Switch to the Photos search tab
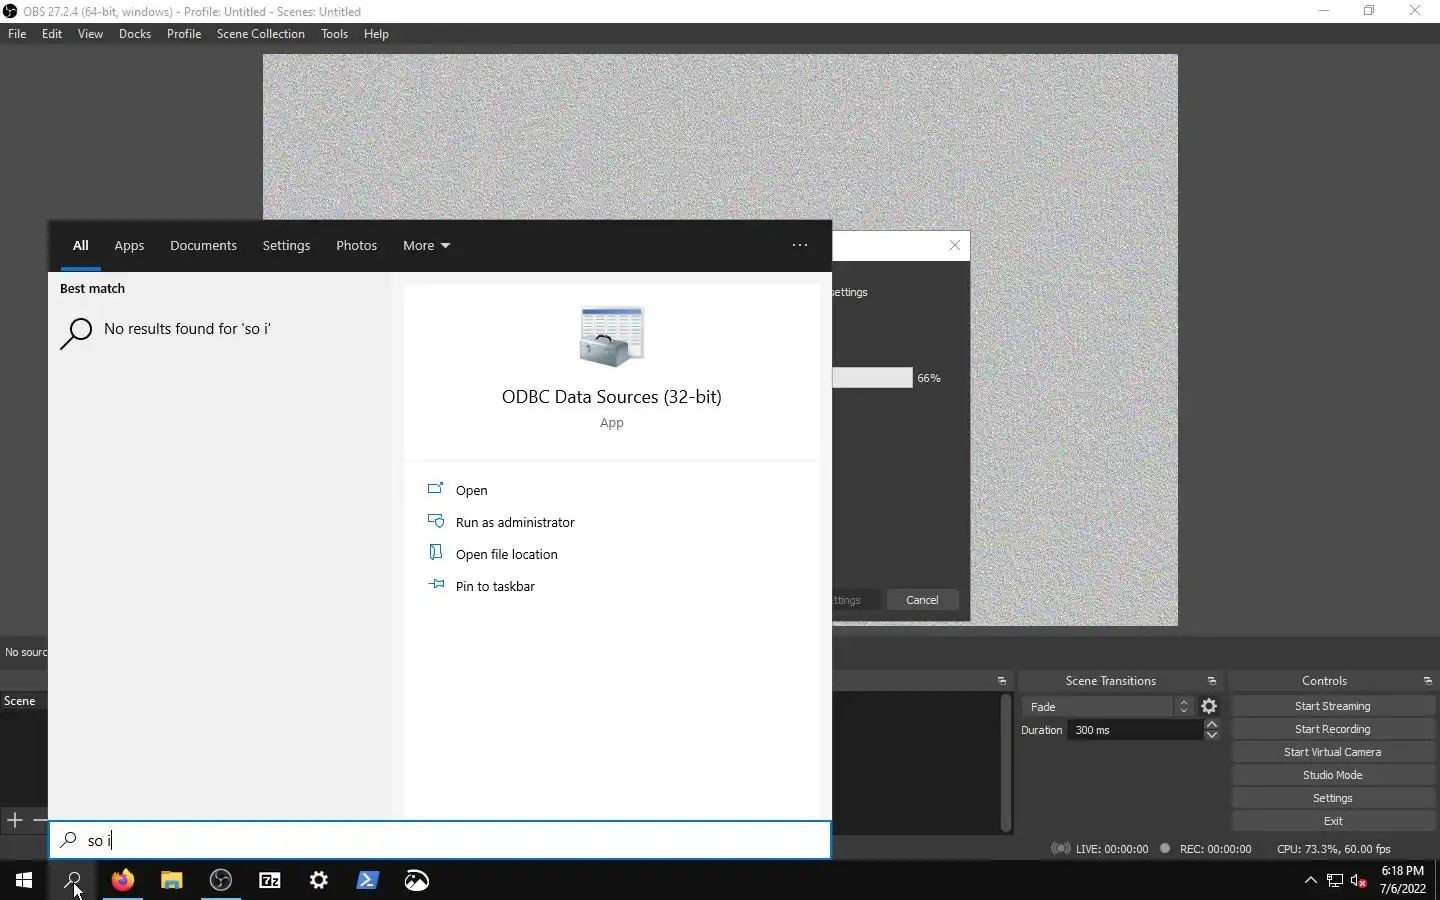 356,245
